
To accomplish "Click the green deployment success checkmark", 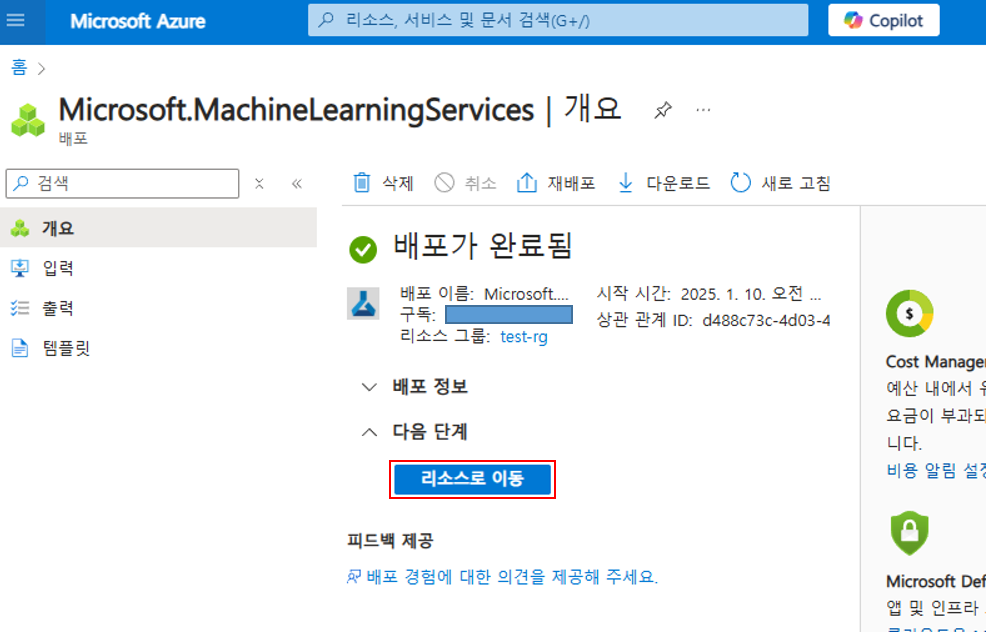I will click(363, 250).
